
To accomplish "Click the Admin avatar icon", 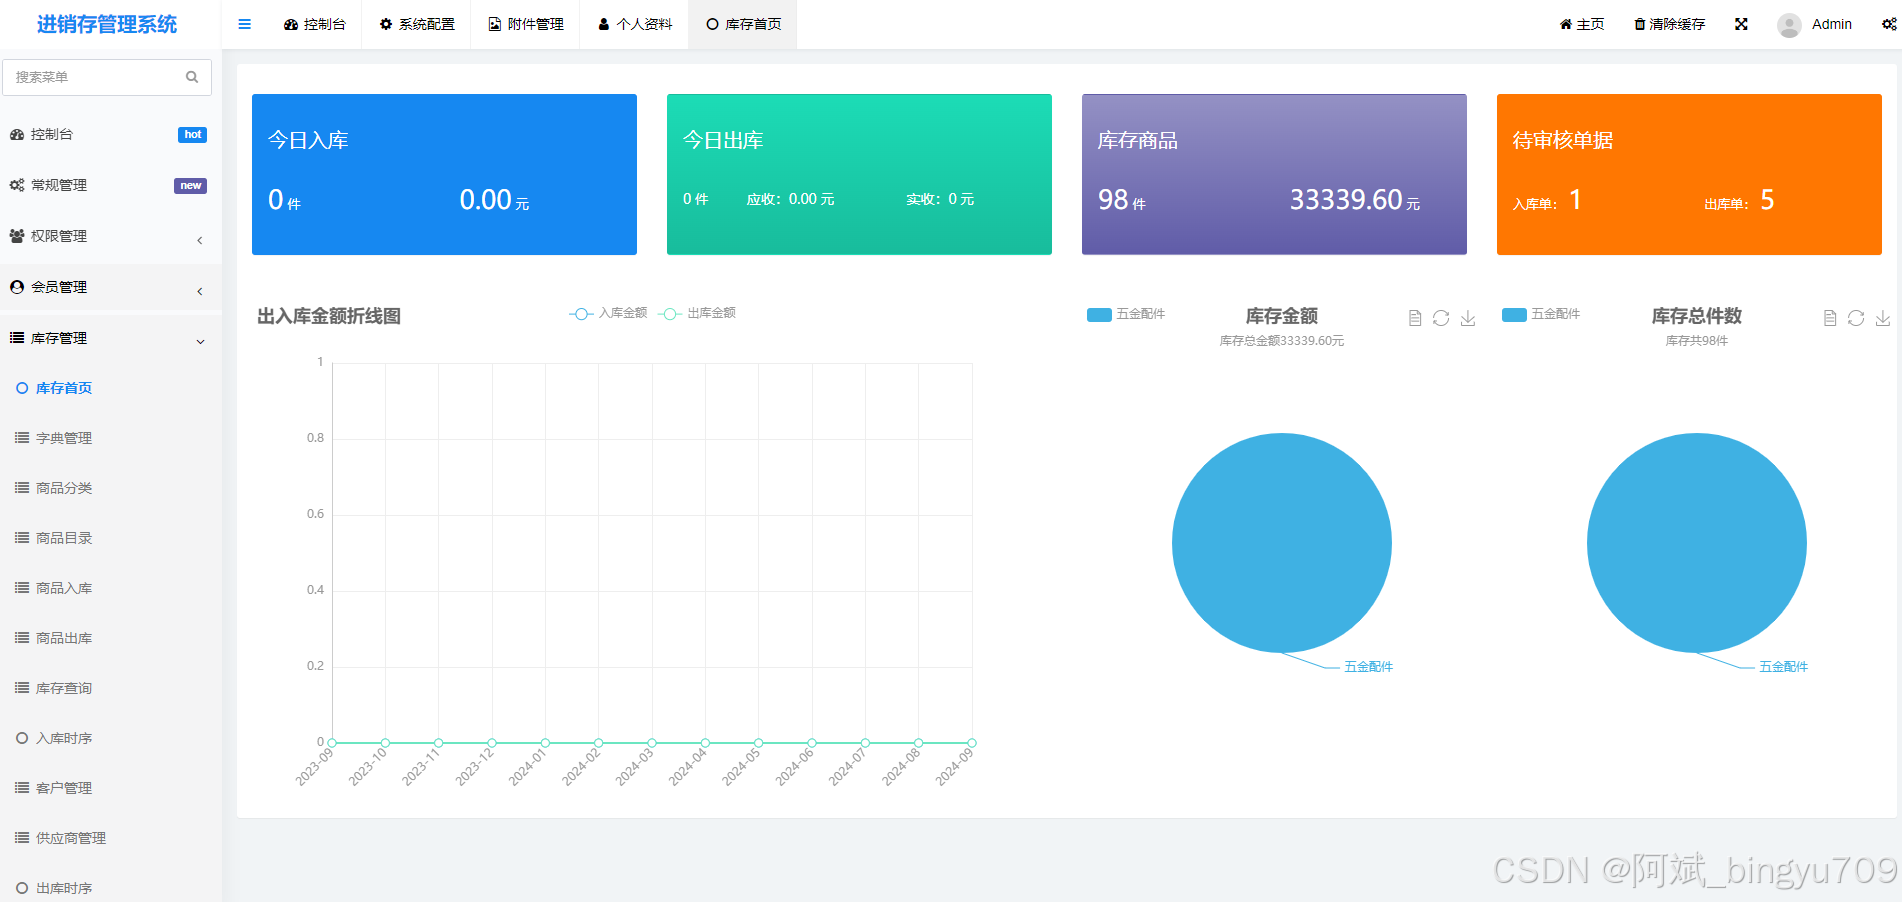I will tap(1789, 25).
